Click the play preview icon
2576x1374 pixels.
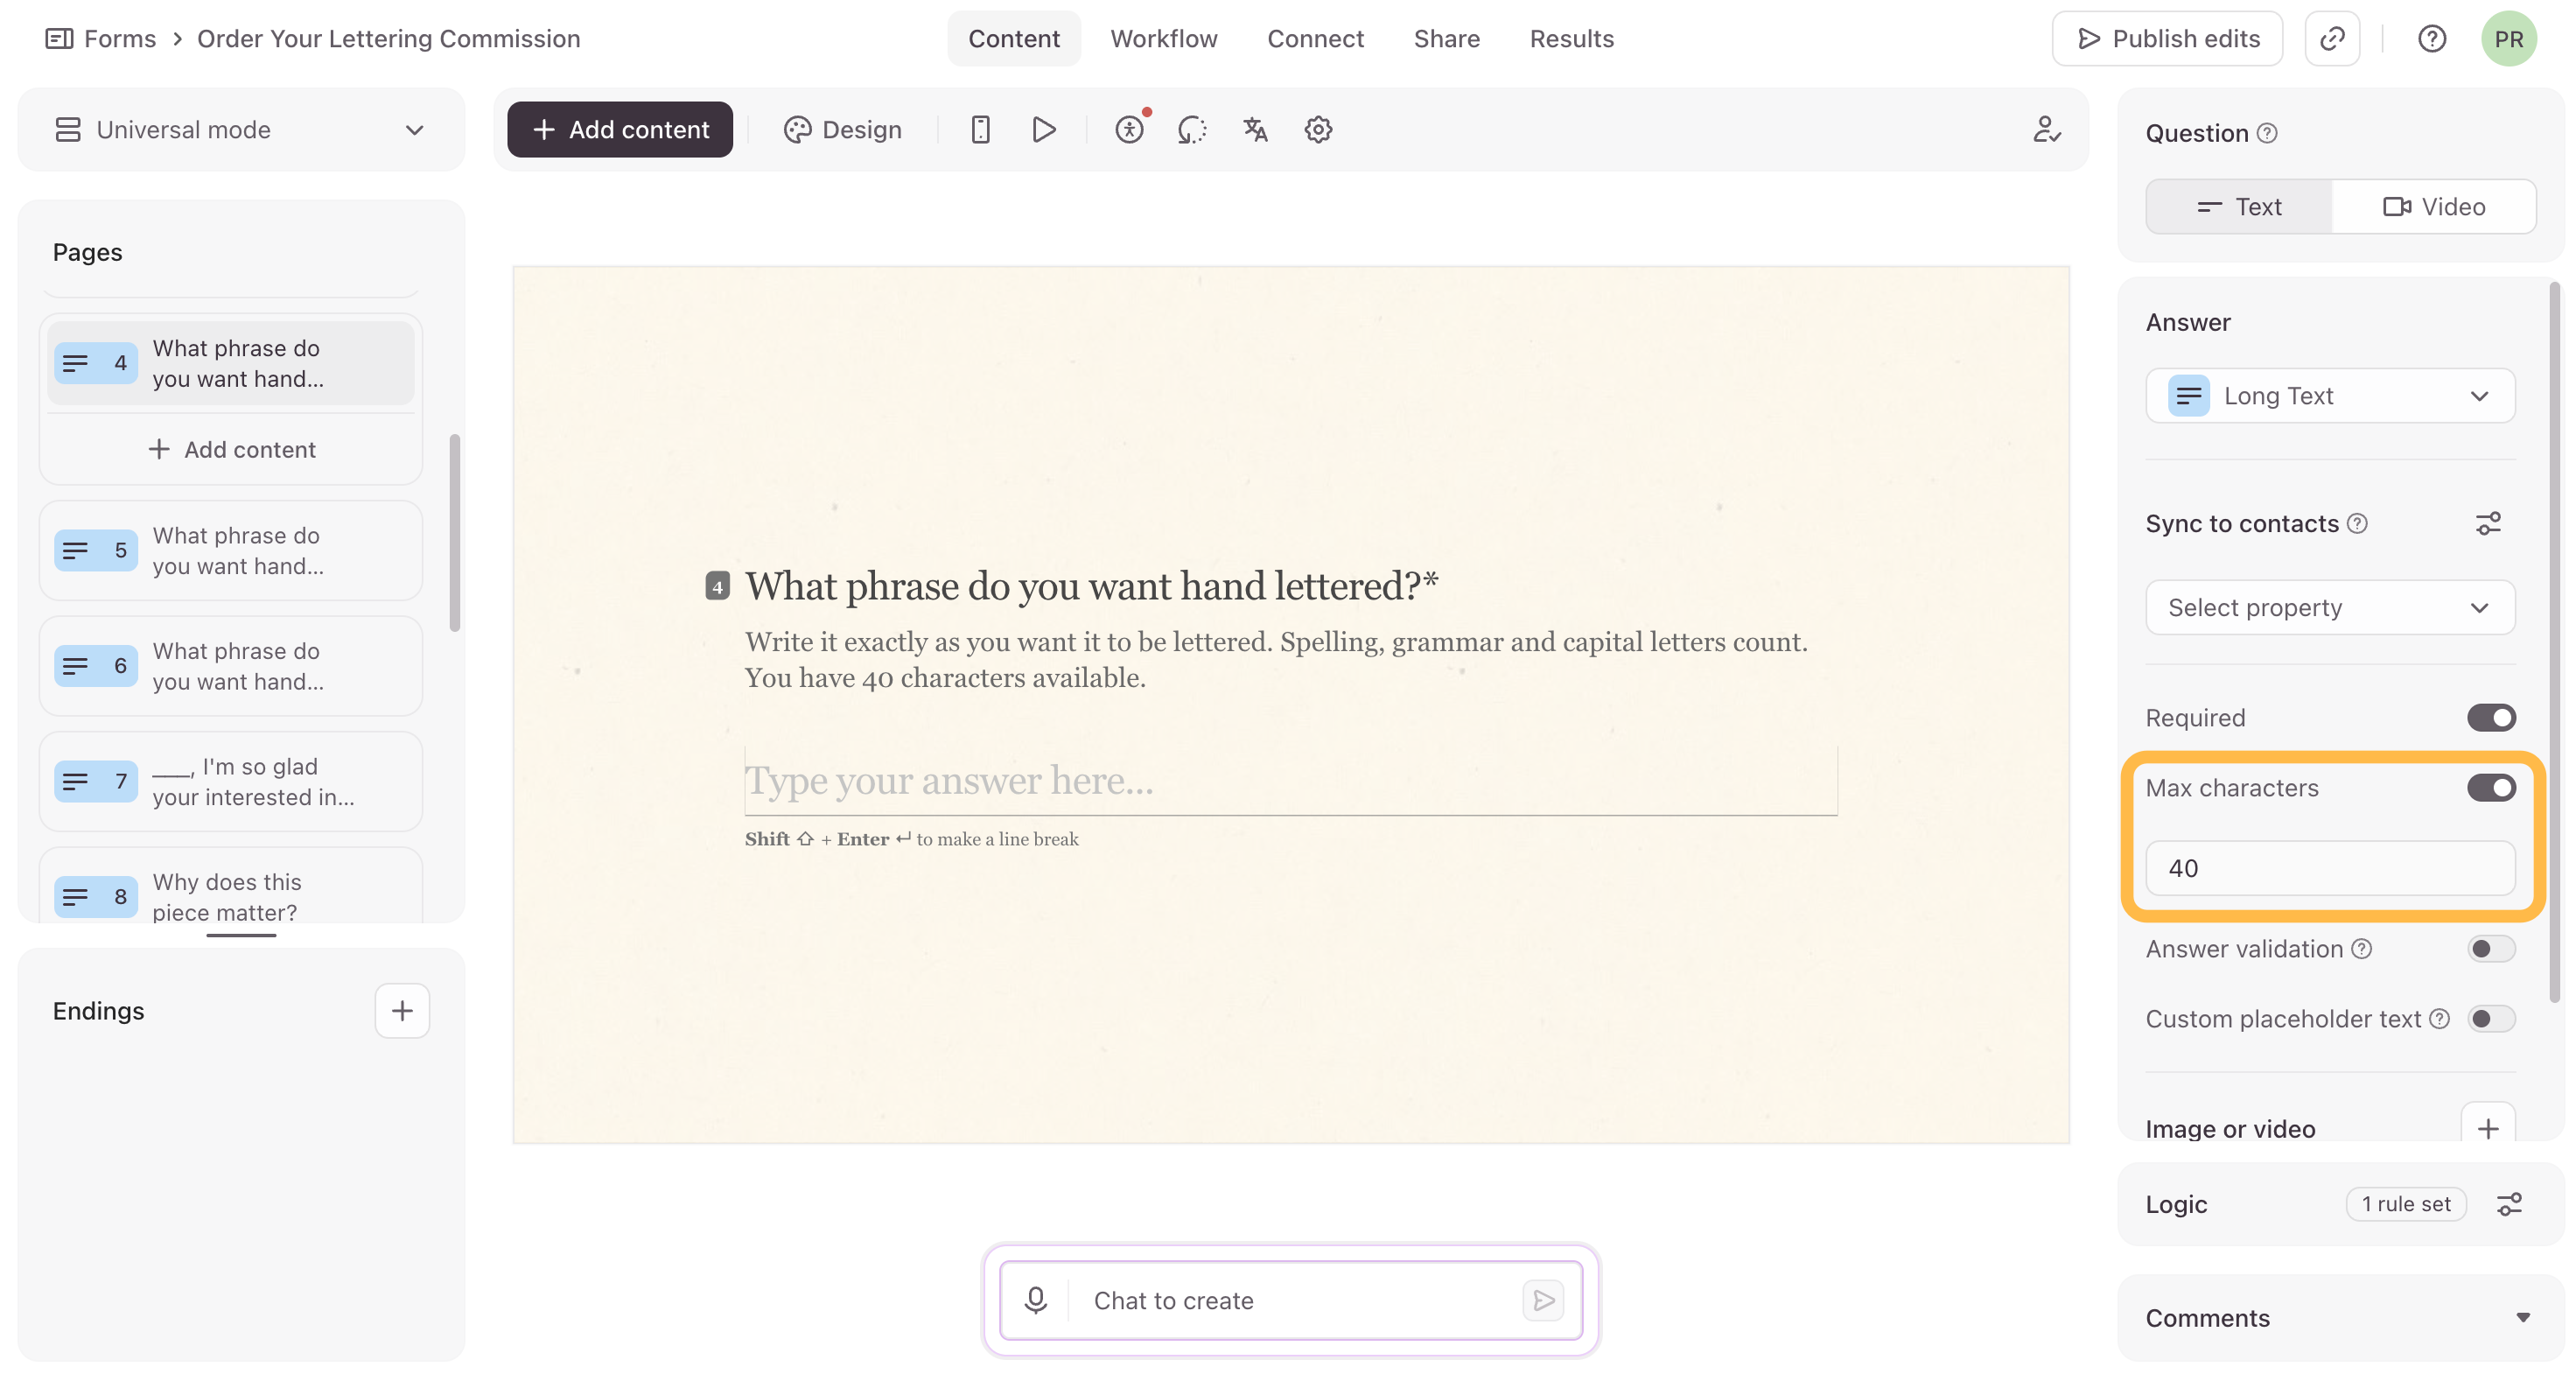point(1043,130)
